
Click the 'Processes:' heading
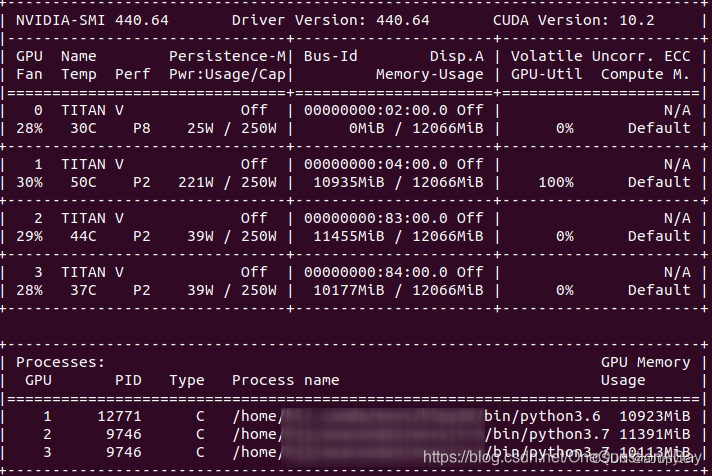[60, 362]
